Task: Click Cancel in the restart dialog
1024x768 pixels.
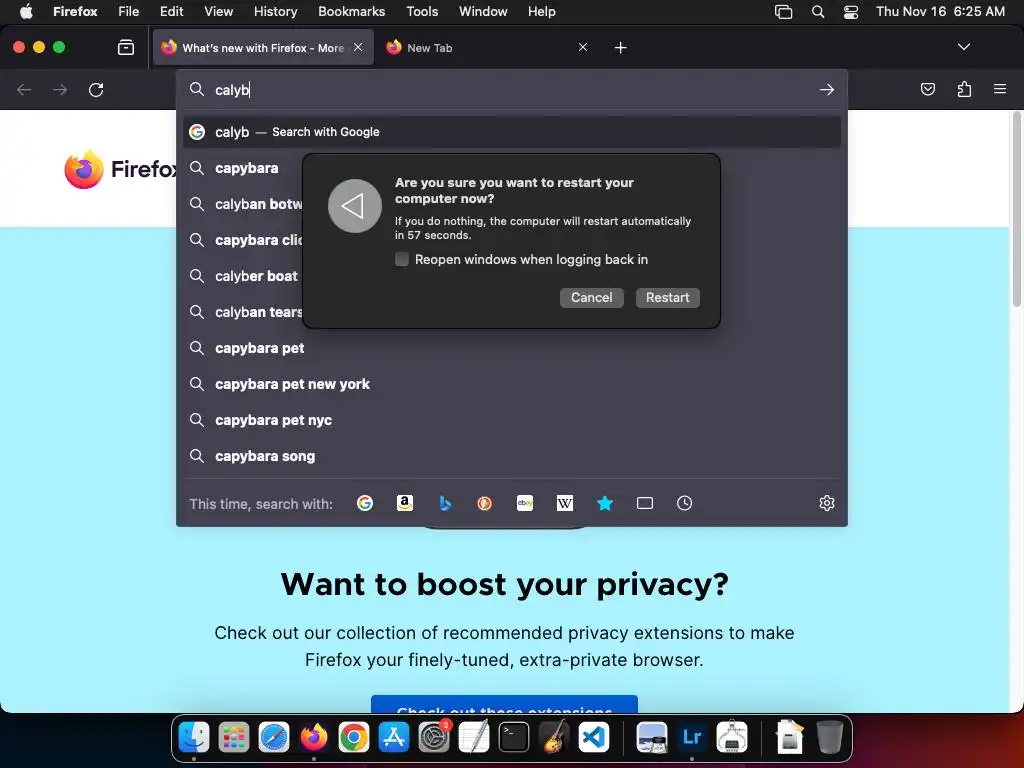Action: click(x=592, y=297)
